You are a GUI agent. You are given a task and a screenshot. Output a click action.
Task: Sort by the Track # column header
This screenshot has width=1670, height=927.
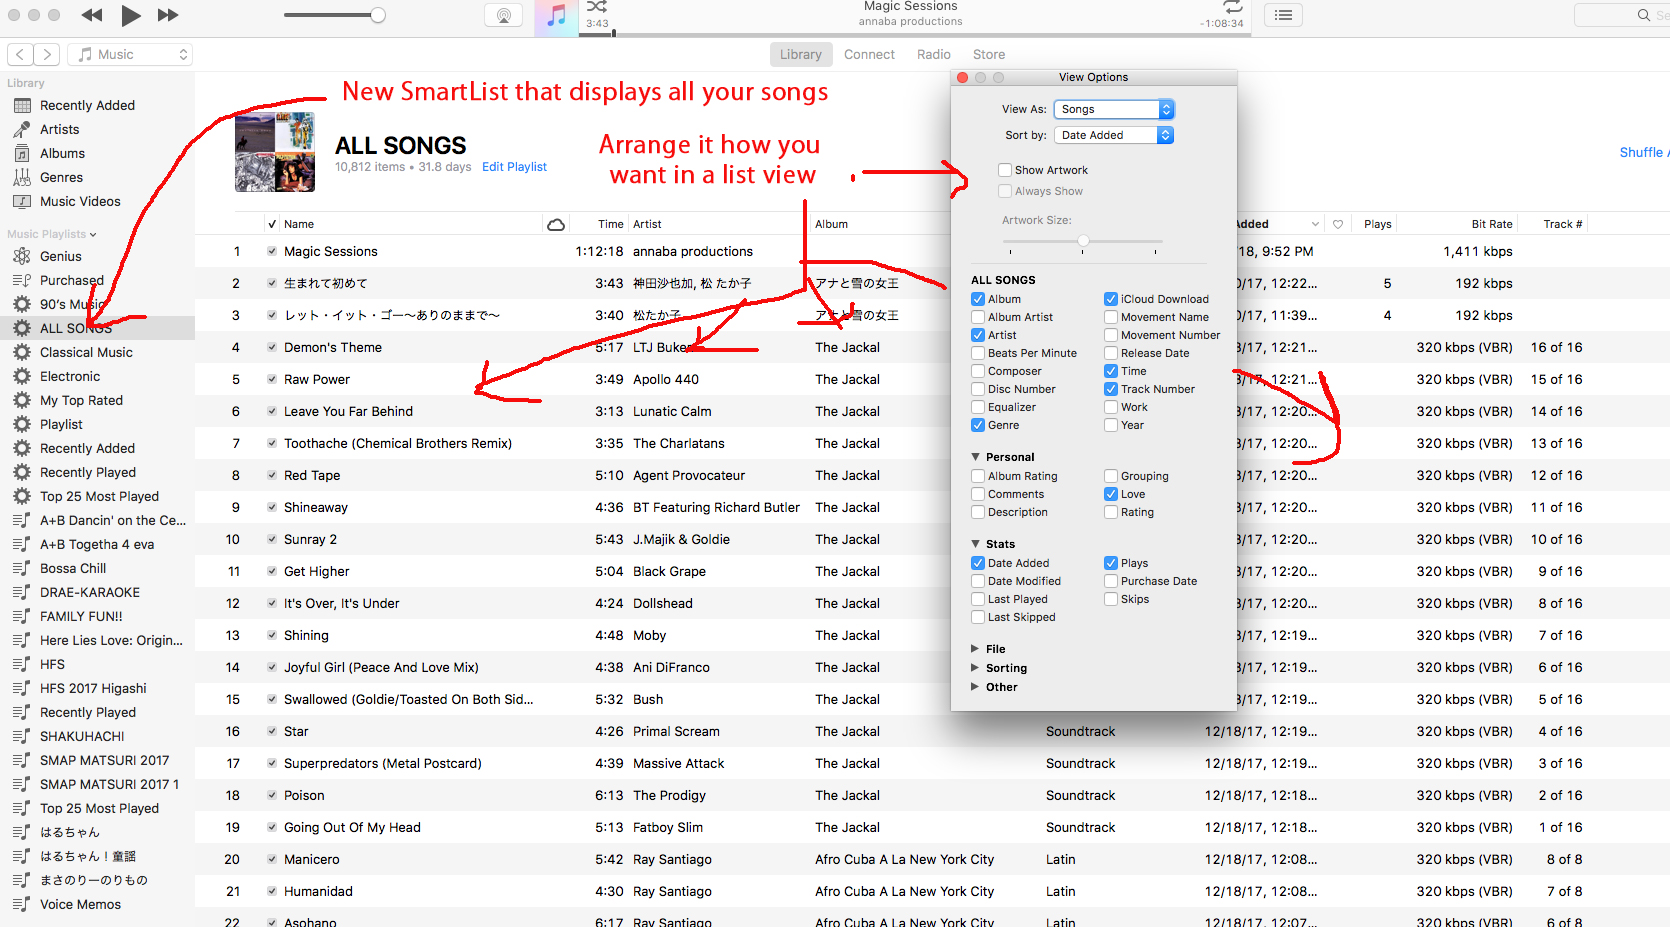tap(1563, 224)
